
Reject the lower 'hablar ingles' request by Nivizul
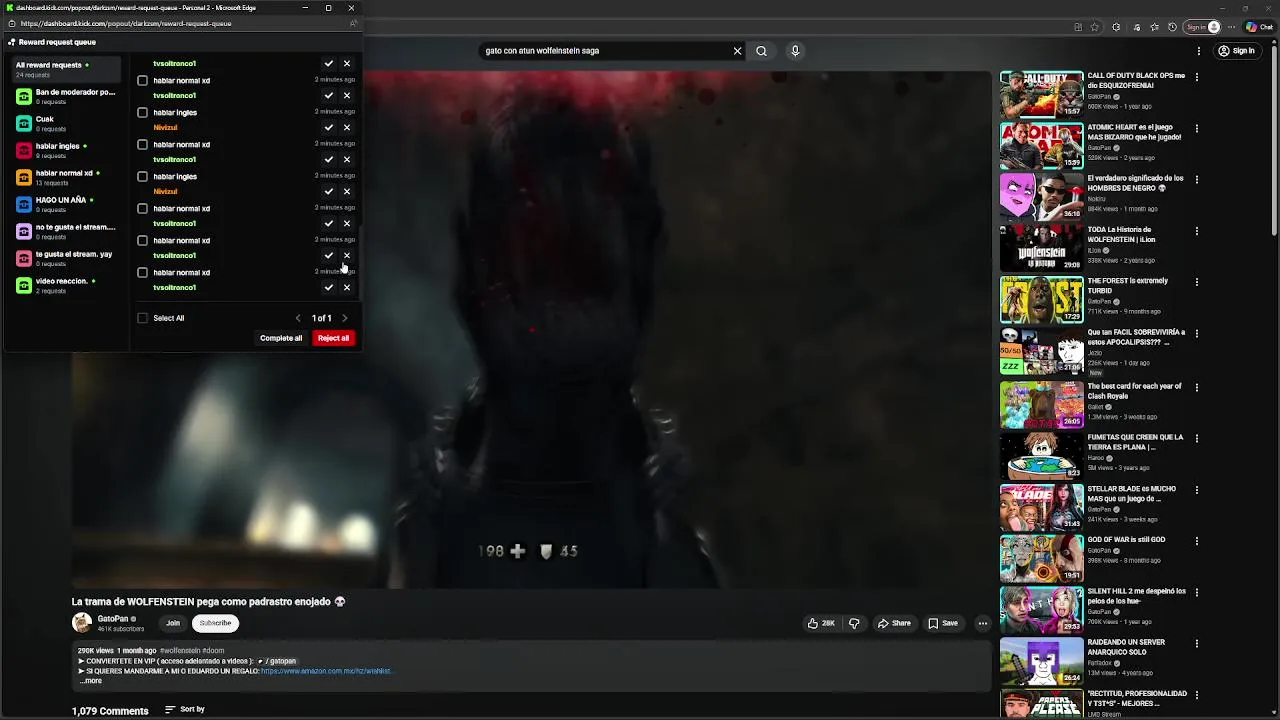click(347, 192)
